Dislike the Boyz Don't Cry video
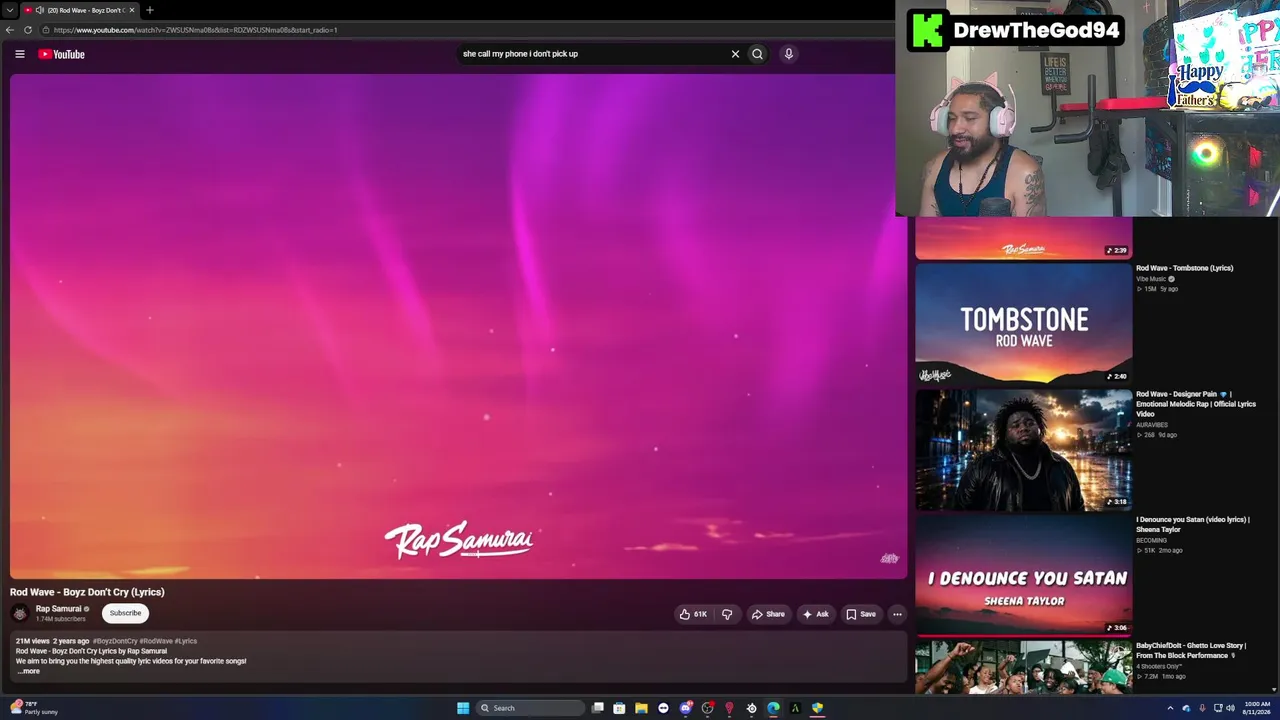 [727, 614]
